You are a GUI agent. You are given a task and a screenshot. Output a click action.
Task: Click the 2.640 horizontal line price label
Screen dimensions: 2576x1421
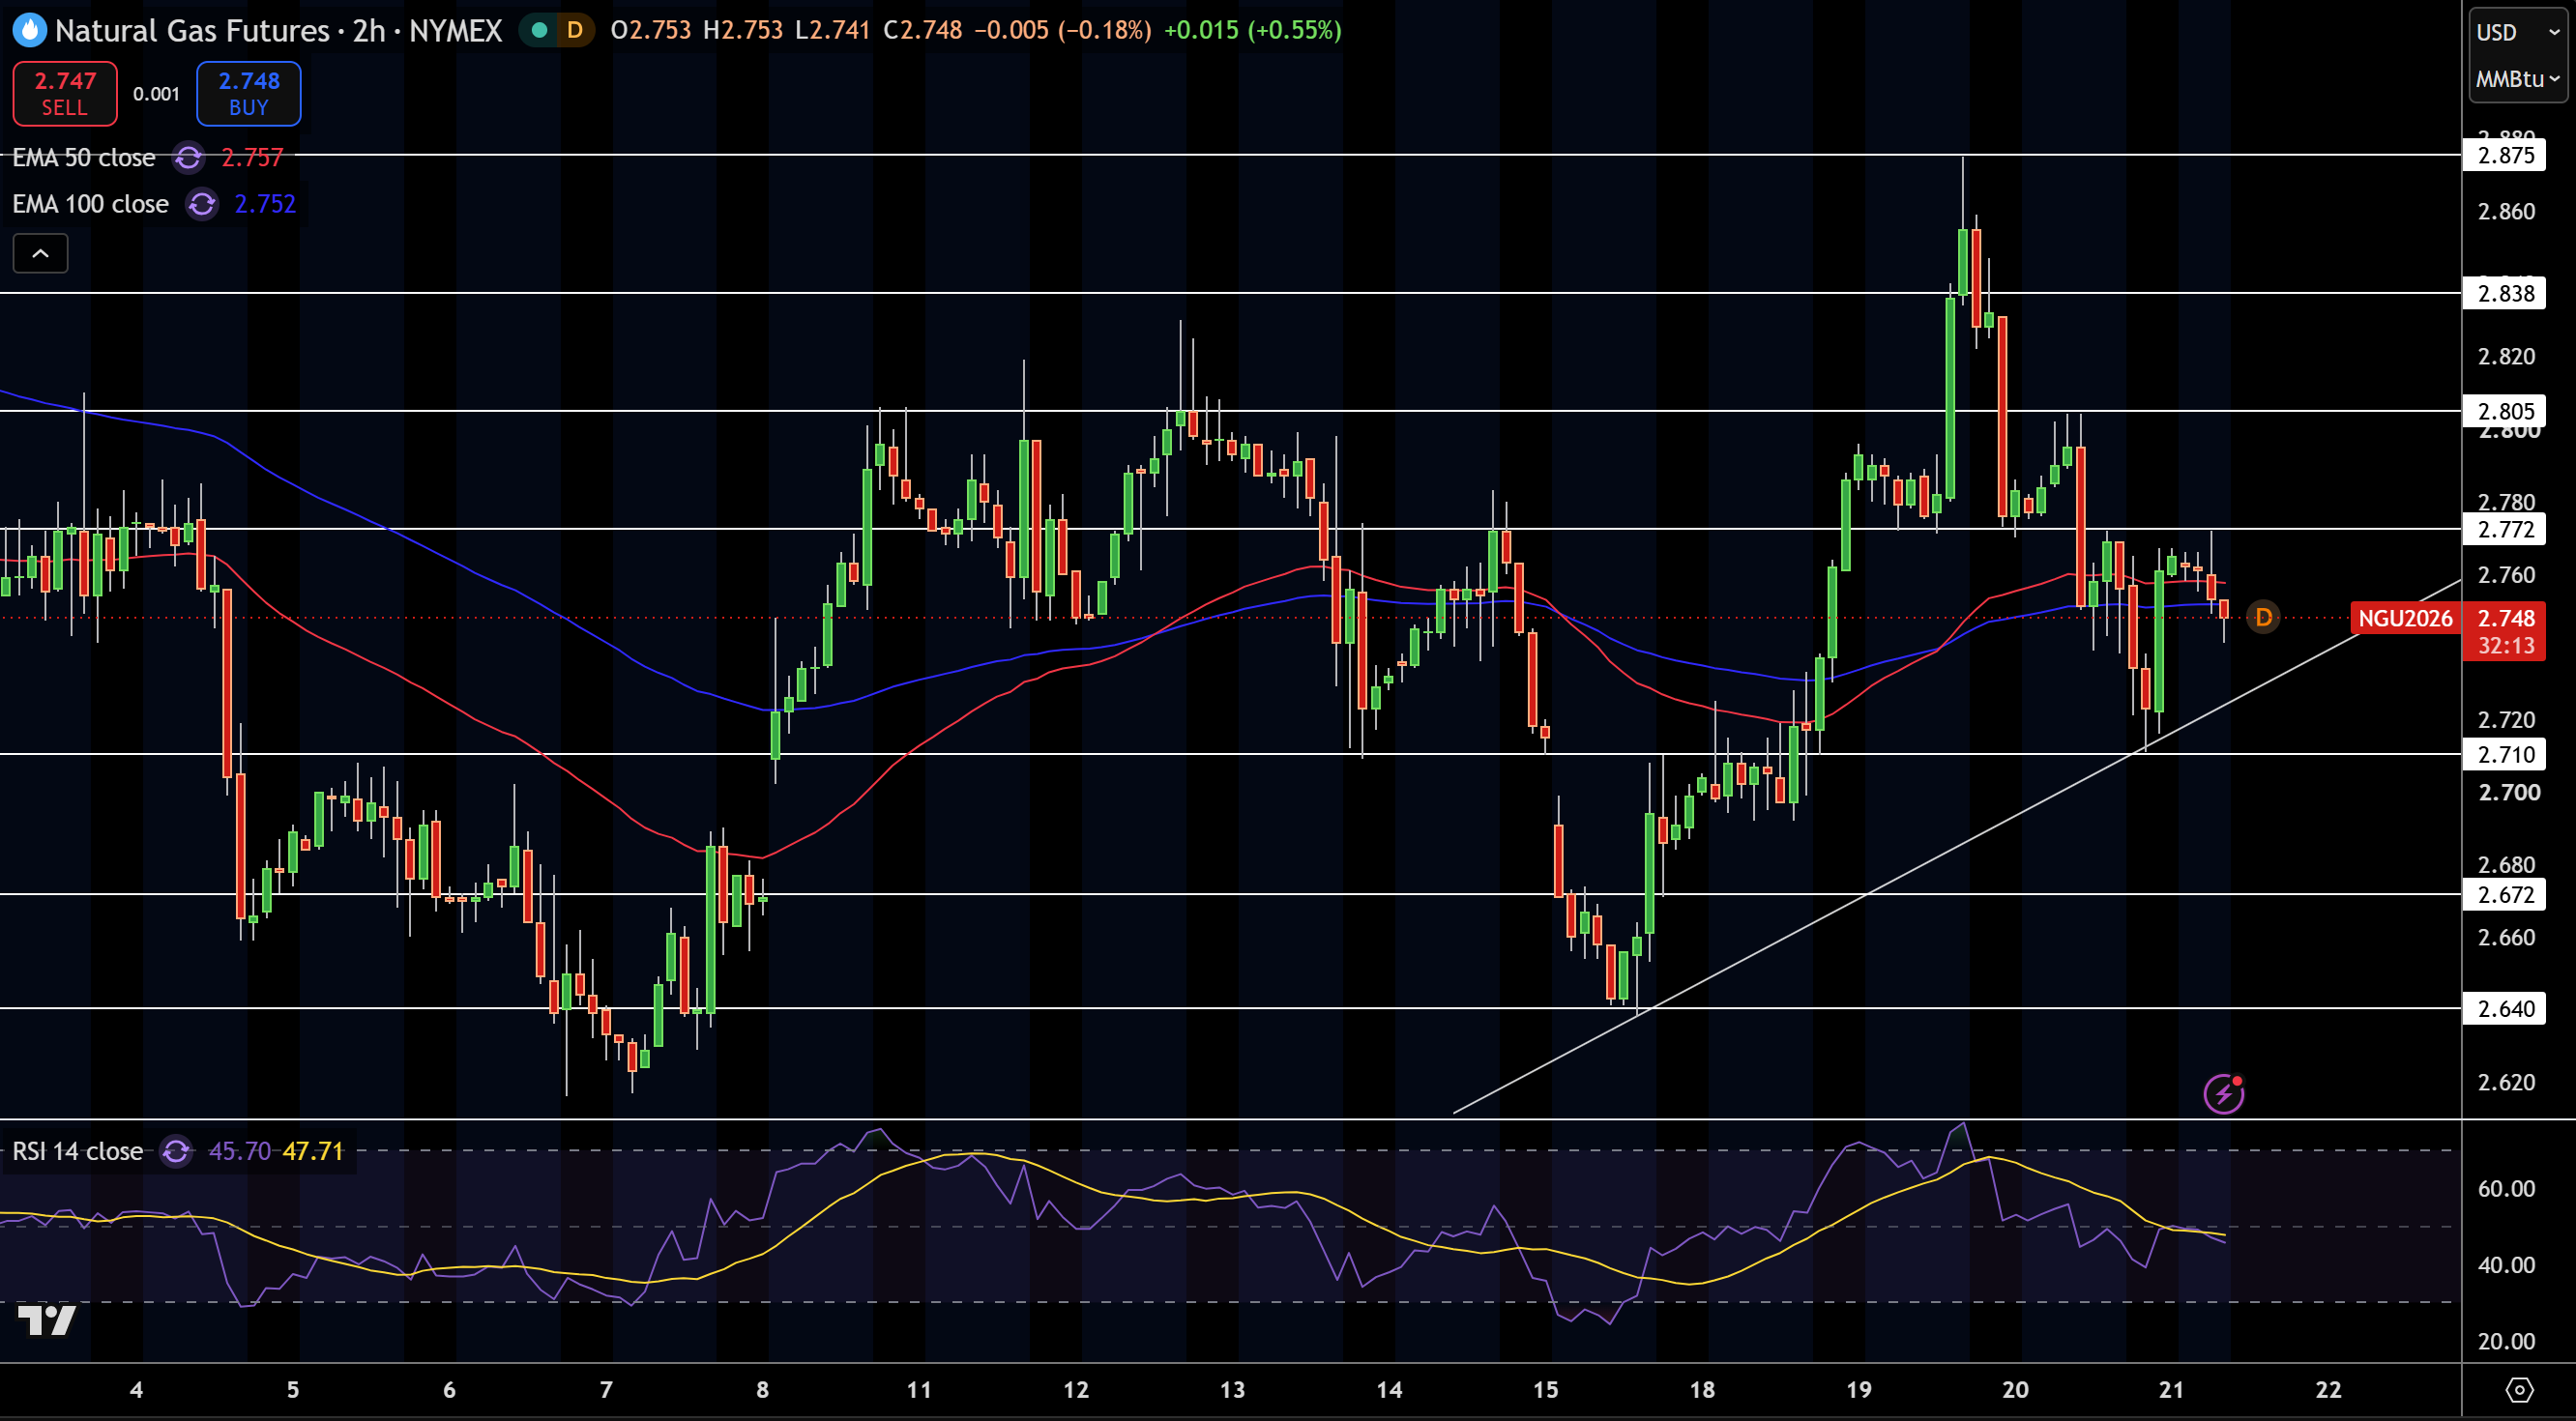click(x=2504, y=1008)
